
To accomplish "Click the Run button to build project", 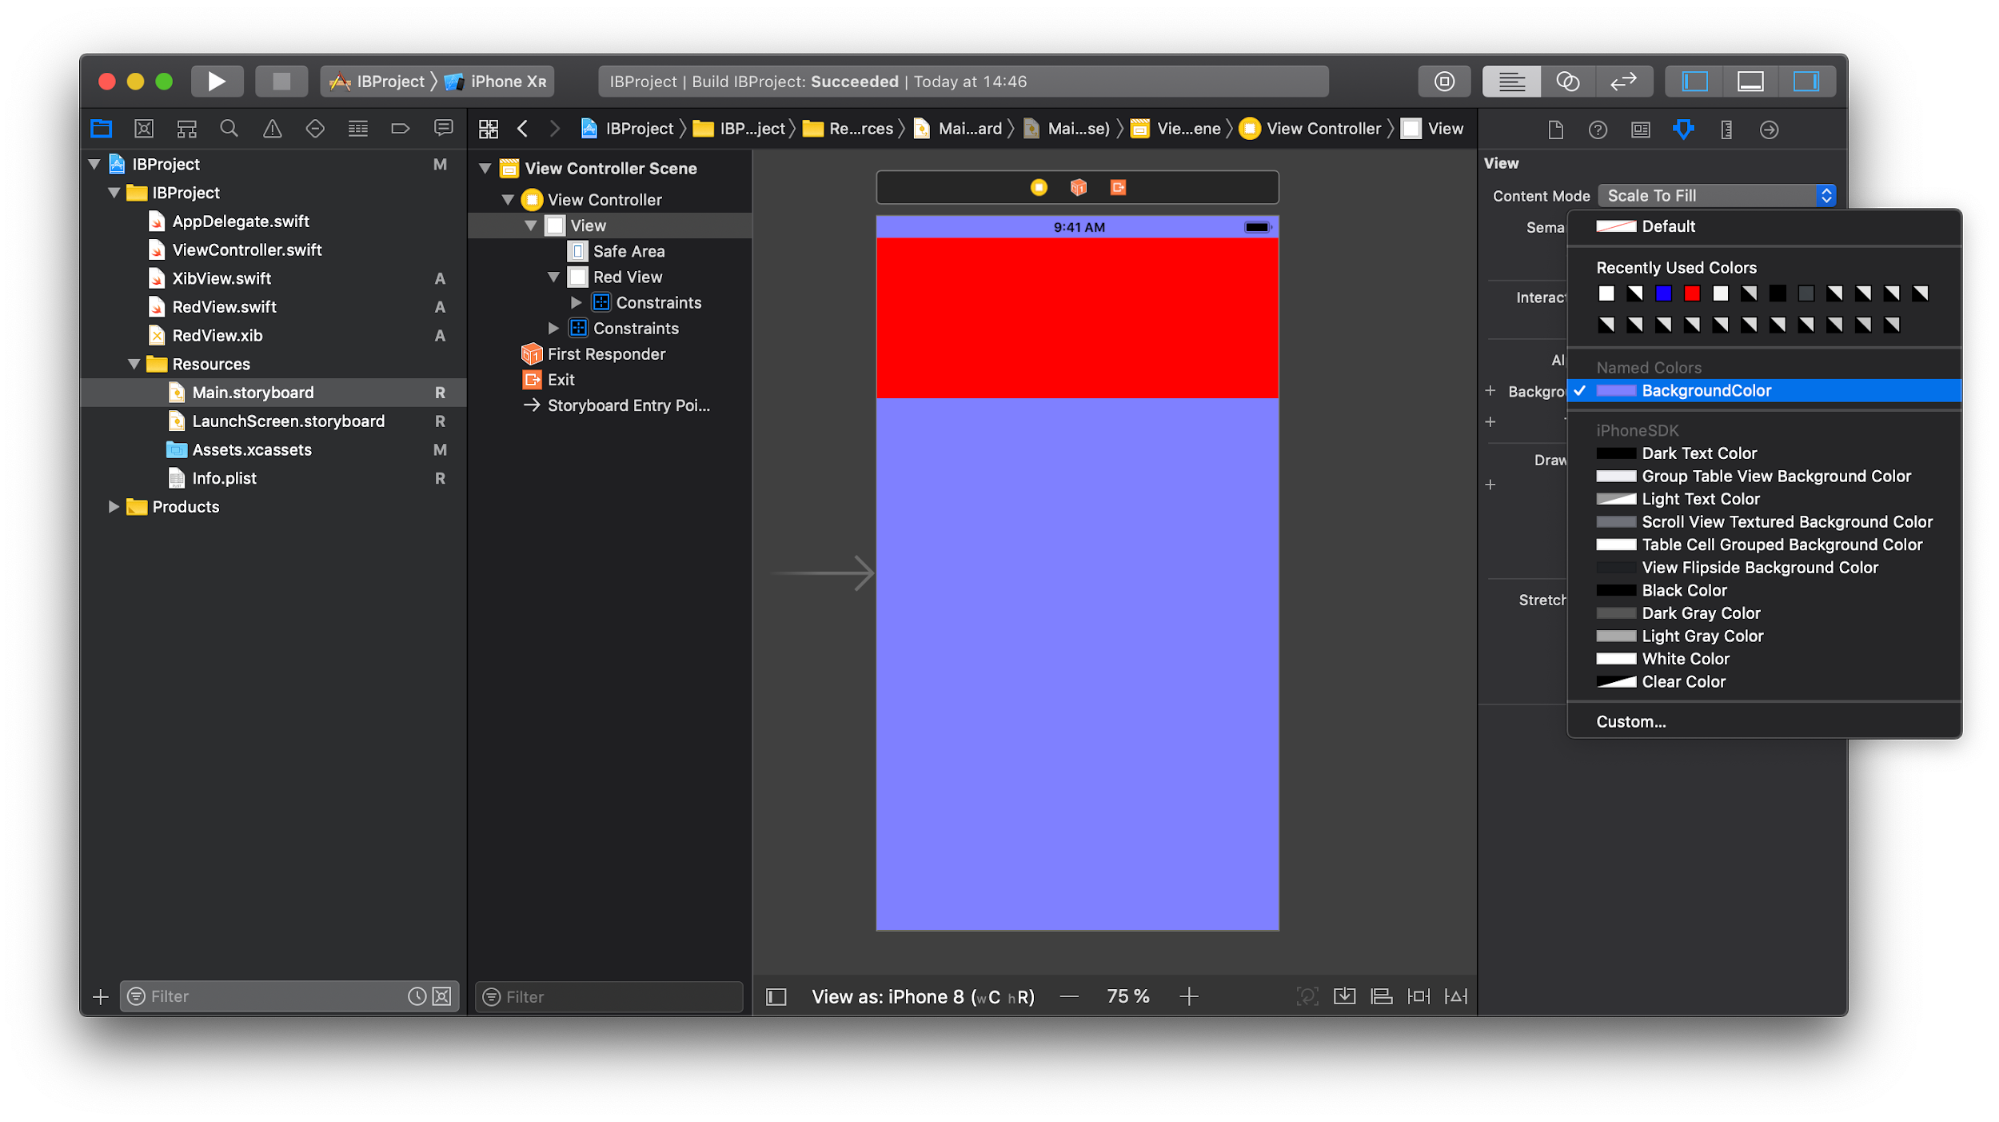I will click(x=216, y=80).
